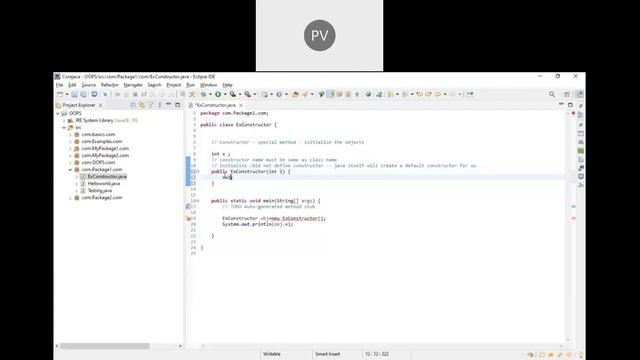Expand JRE System Library node
Image resolution: width=640 pixels, height=360 pixels.
[x=64, y=120]
